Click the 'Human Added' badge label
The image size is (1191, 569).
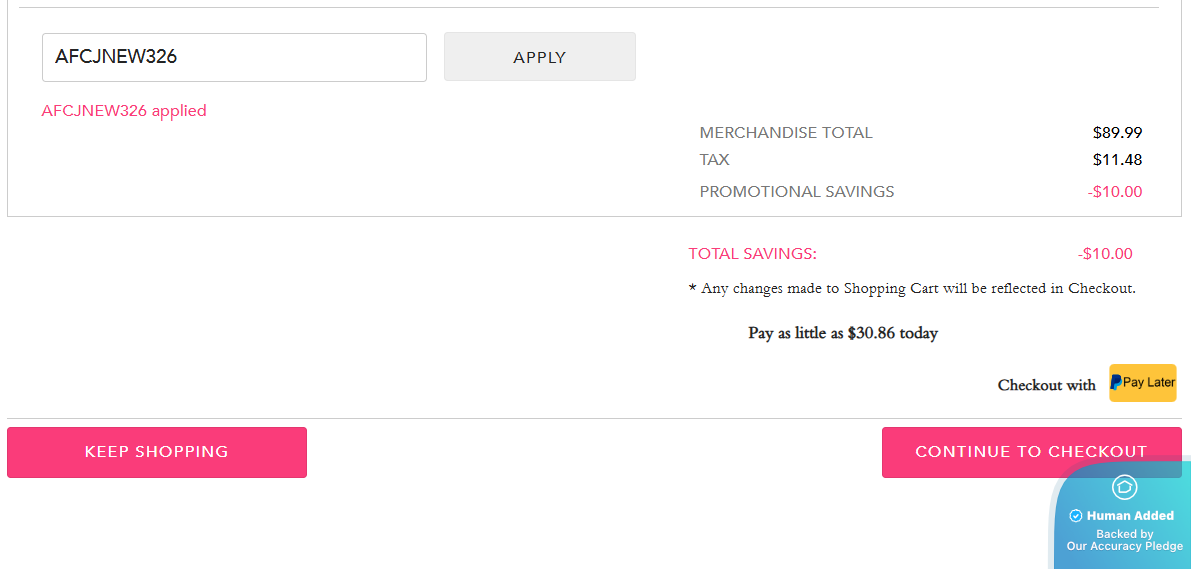tap(1130, 516)
